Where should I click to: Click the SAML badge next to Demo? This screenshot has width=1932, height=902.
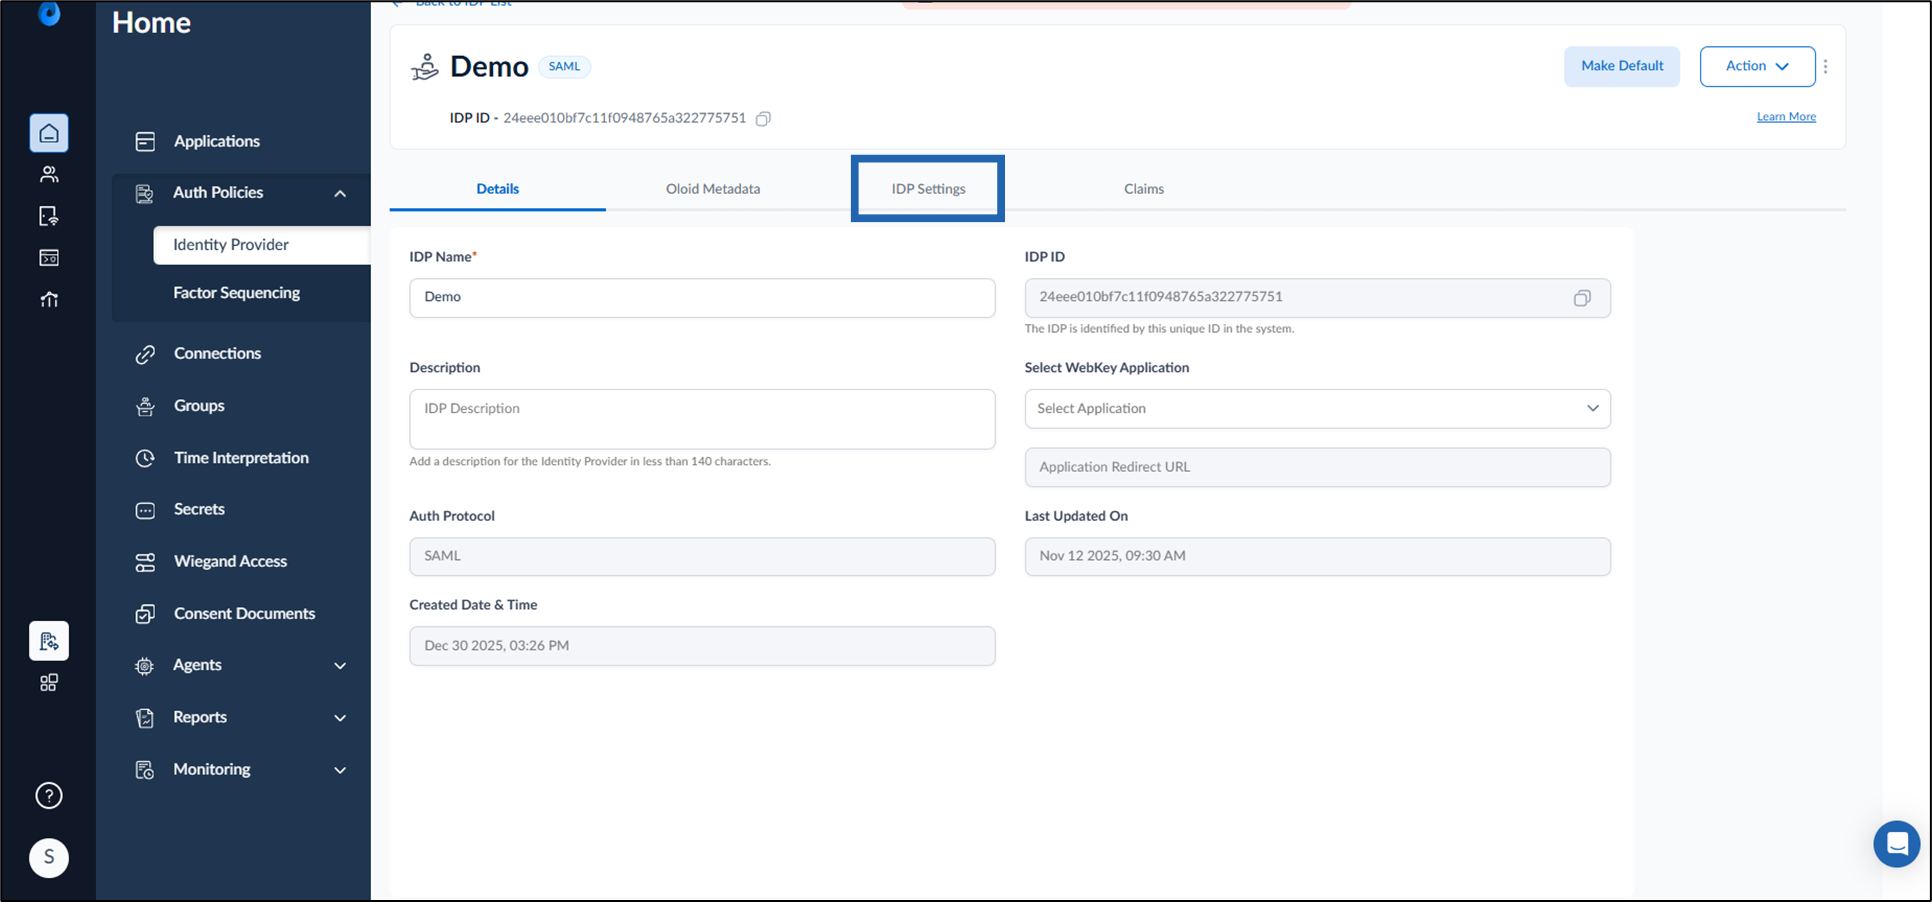coord(564,67)
